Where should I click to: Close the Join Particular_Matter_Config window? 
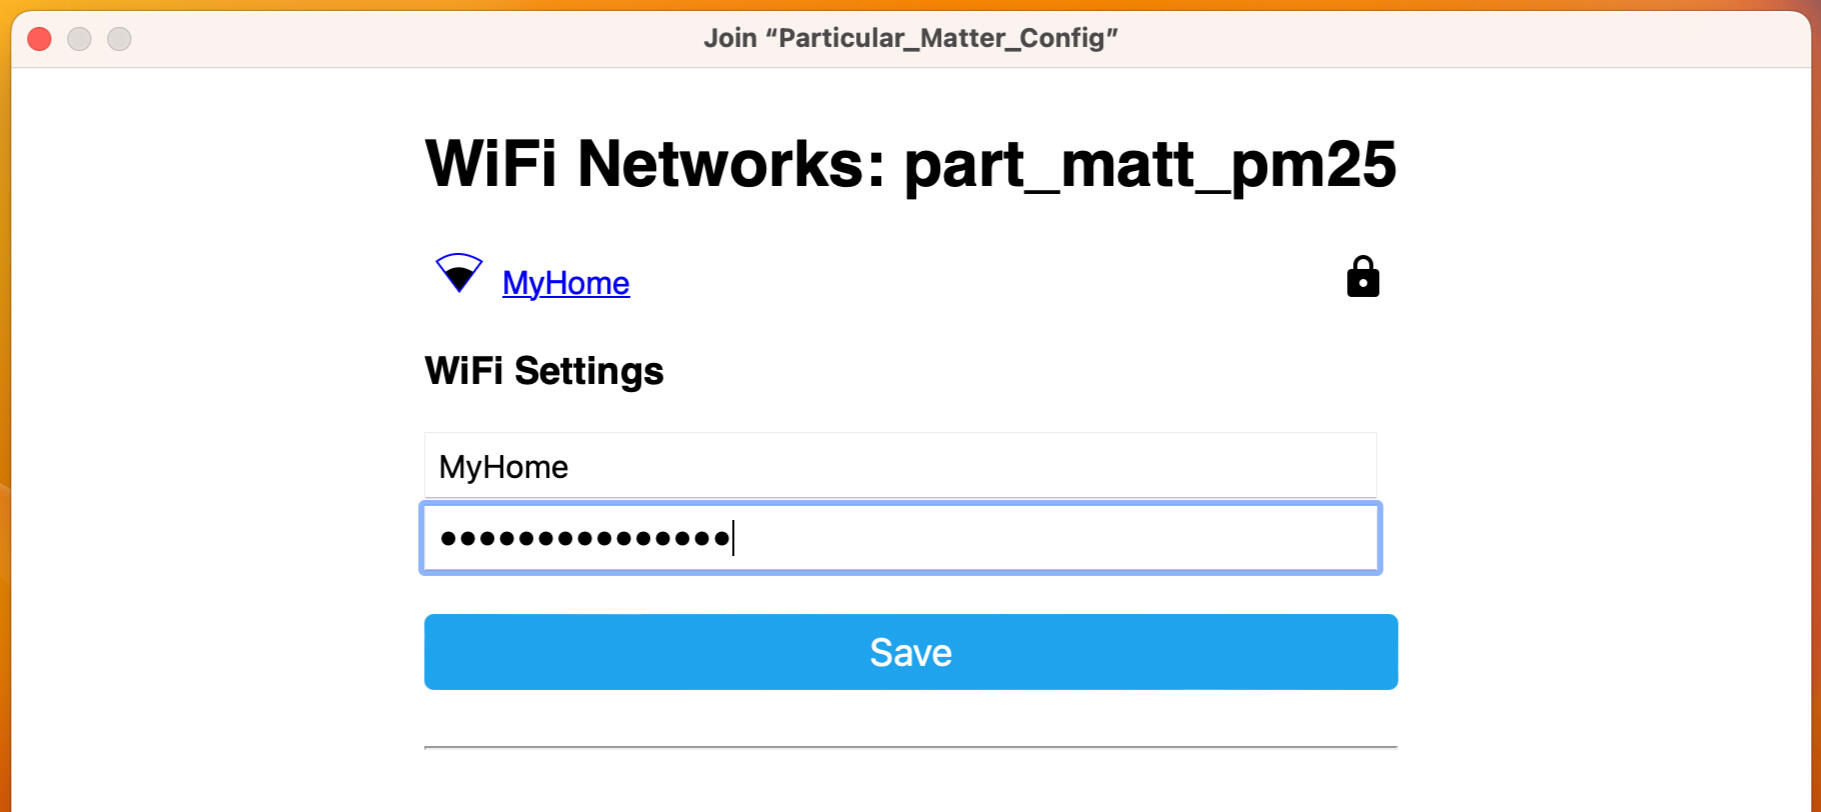click(x=39, y=39)
